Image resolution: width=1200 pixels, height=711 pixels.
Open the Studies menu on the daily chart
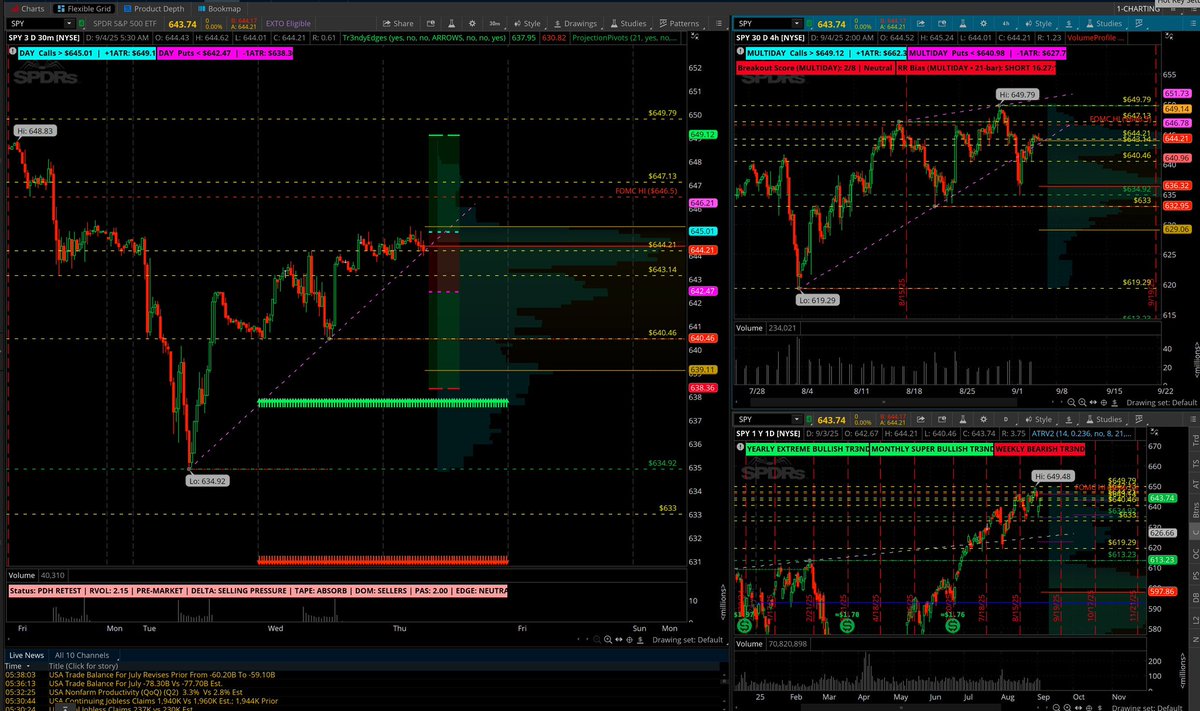tap(1105, 419)
